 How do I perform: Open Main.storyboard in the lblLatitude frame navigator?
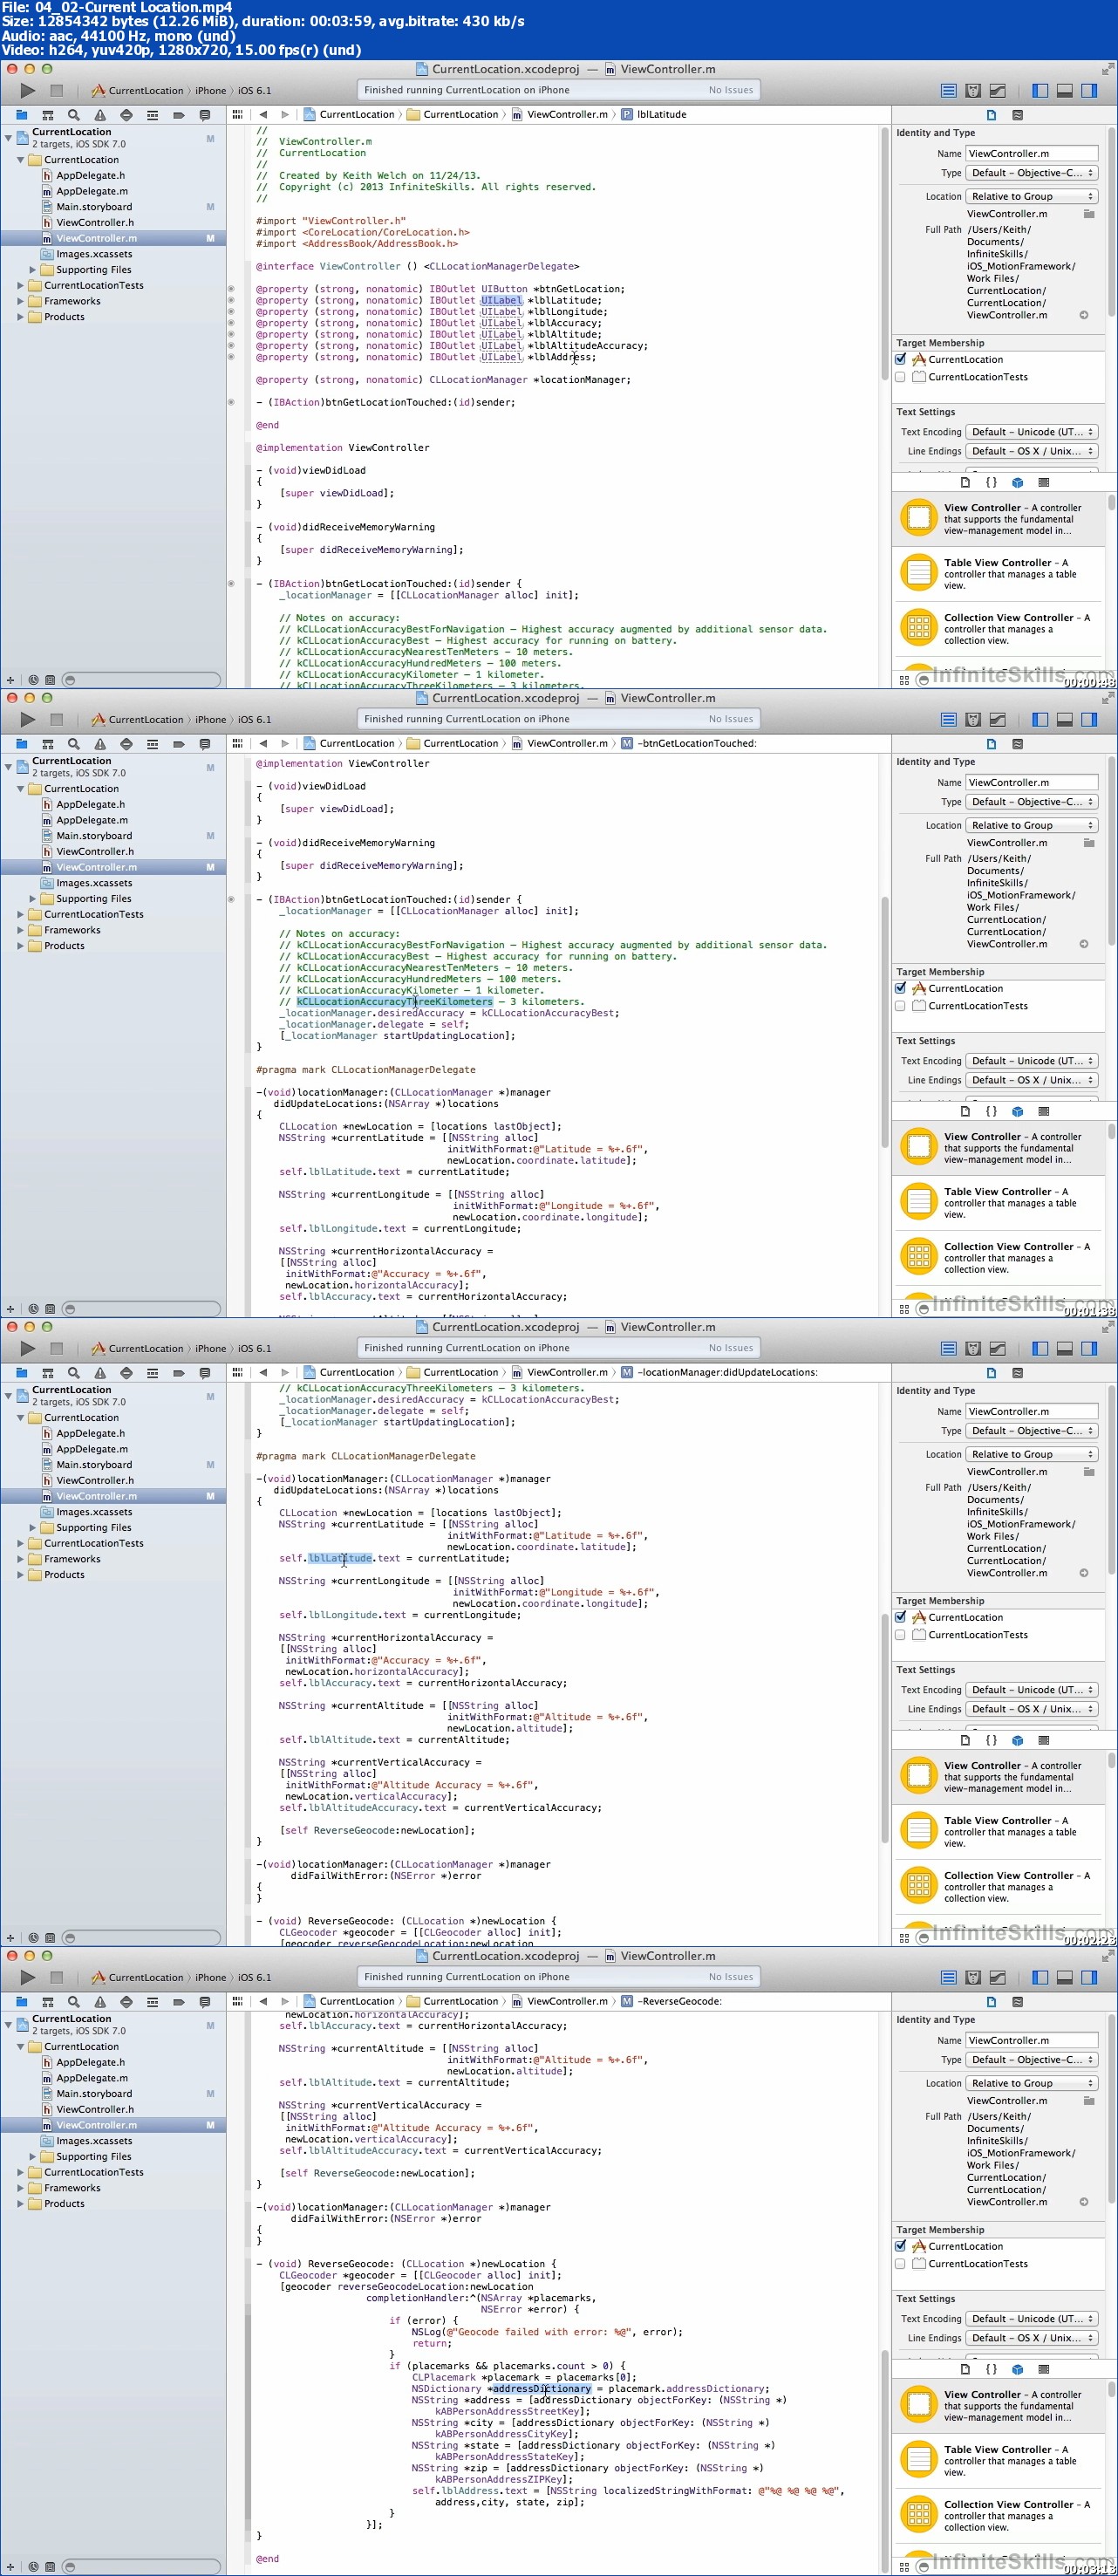(x=94, y=207)
